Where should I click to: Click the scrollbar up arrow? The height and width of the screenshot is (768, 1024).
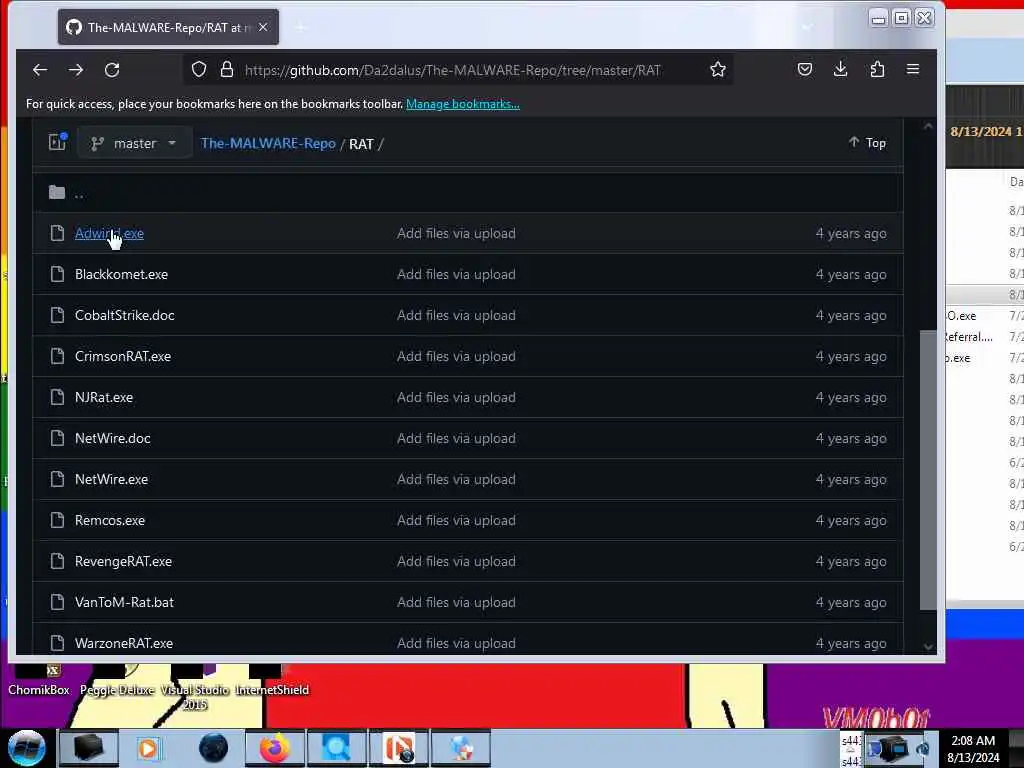pyautogui.click(x=928, y=127)
